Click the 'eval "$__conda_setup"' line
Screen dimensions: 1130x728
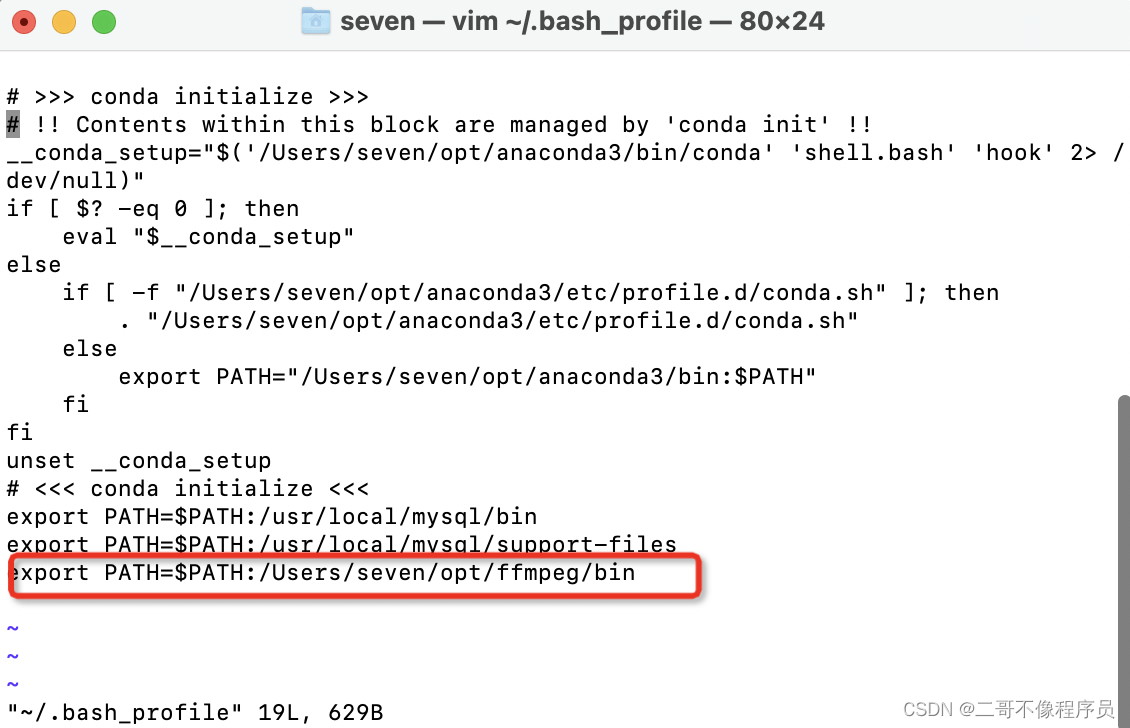tap(208, 237)
